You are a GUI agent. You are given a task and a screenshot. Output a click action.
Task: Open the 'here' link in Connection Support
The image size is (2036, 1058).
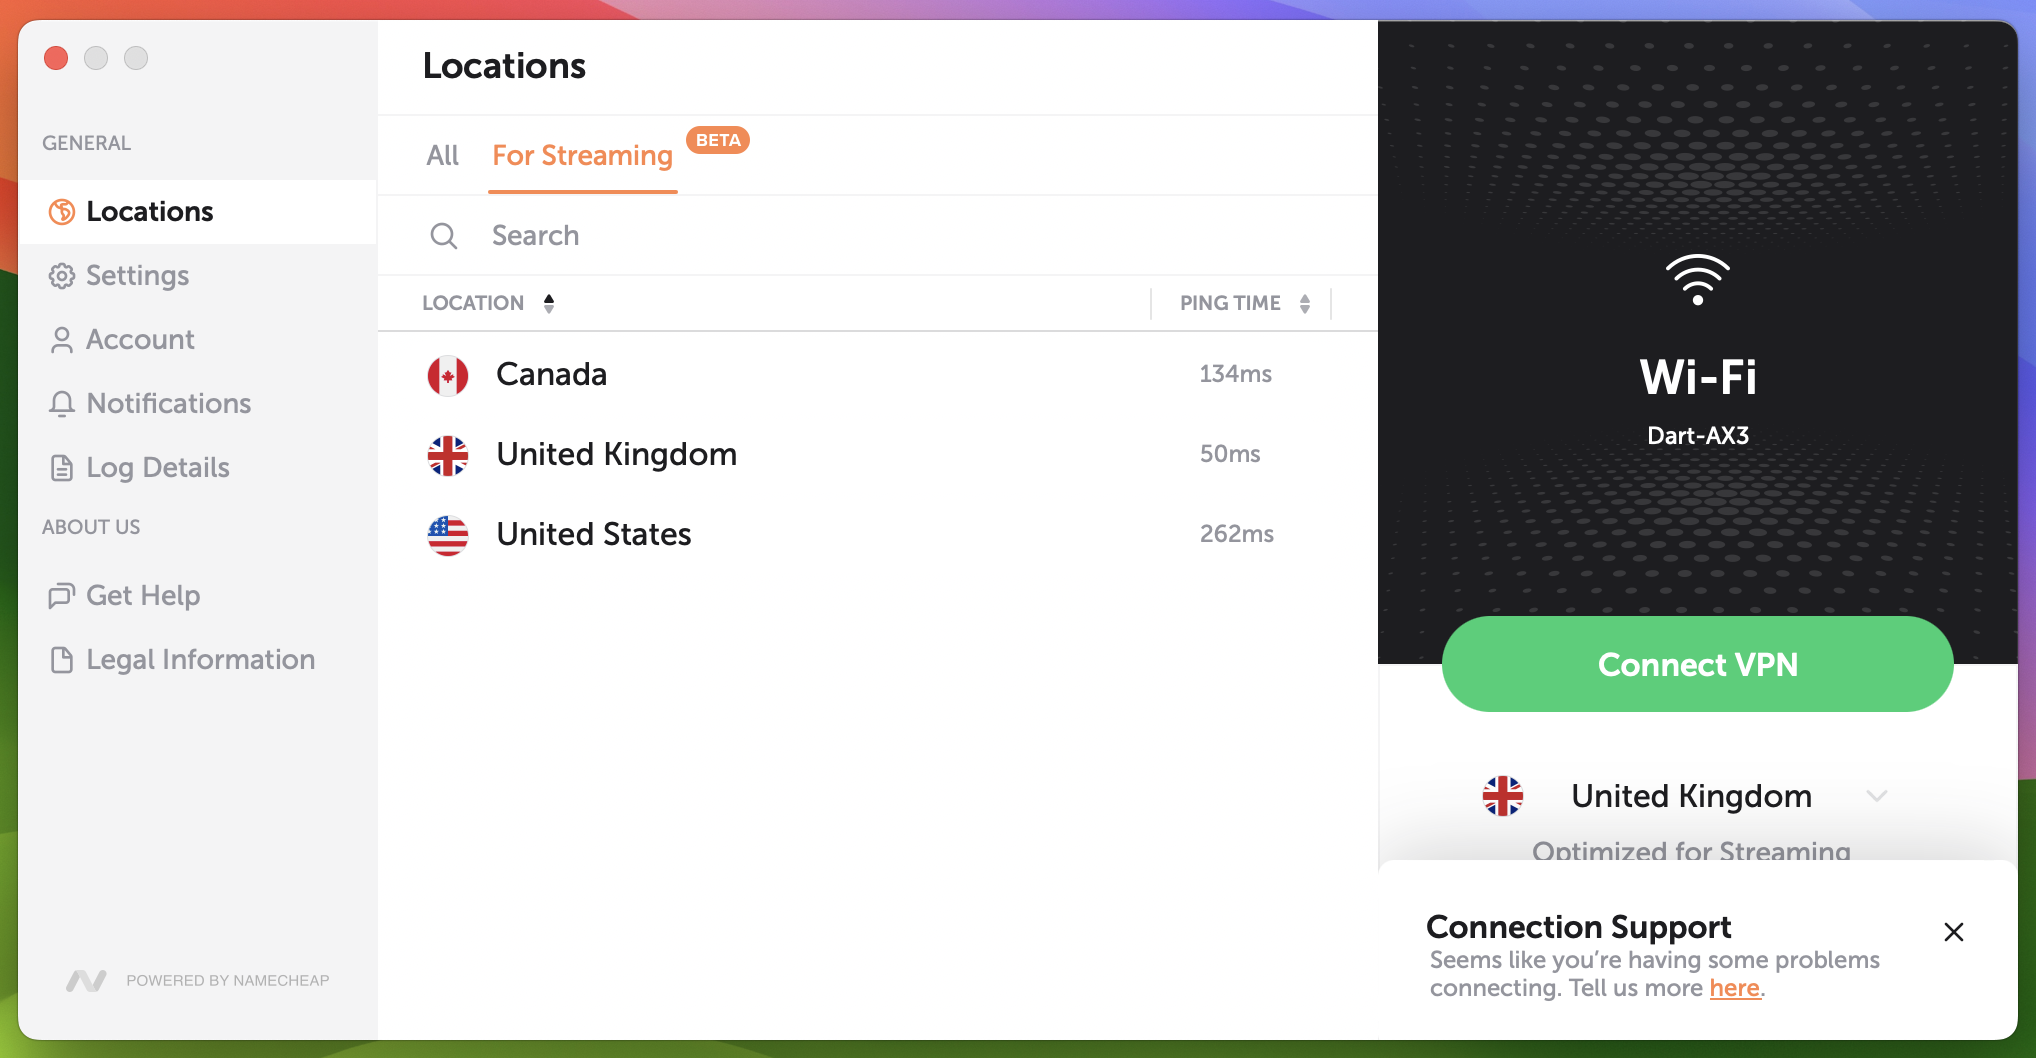pyautogui.click(x=1734, y=988)
